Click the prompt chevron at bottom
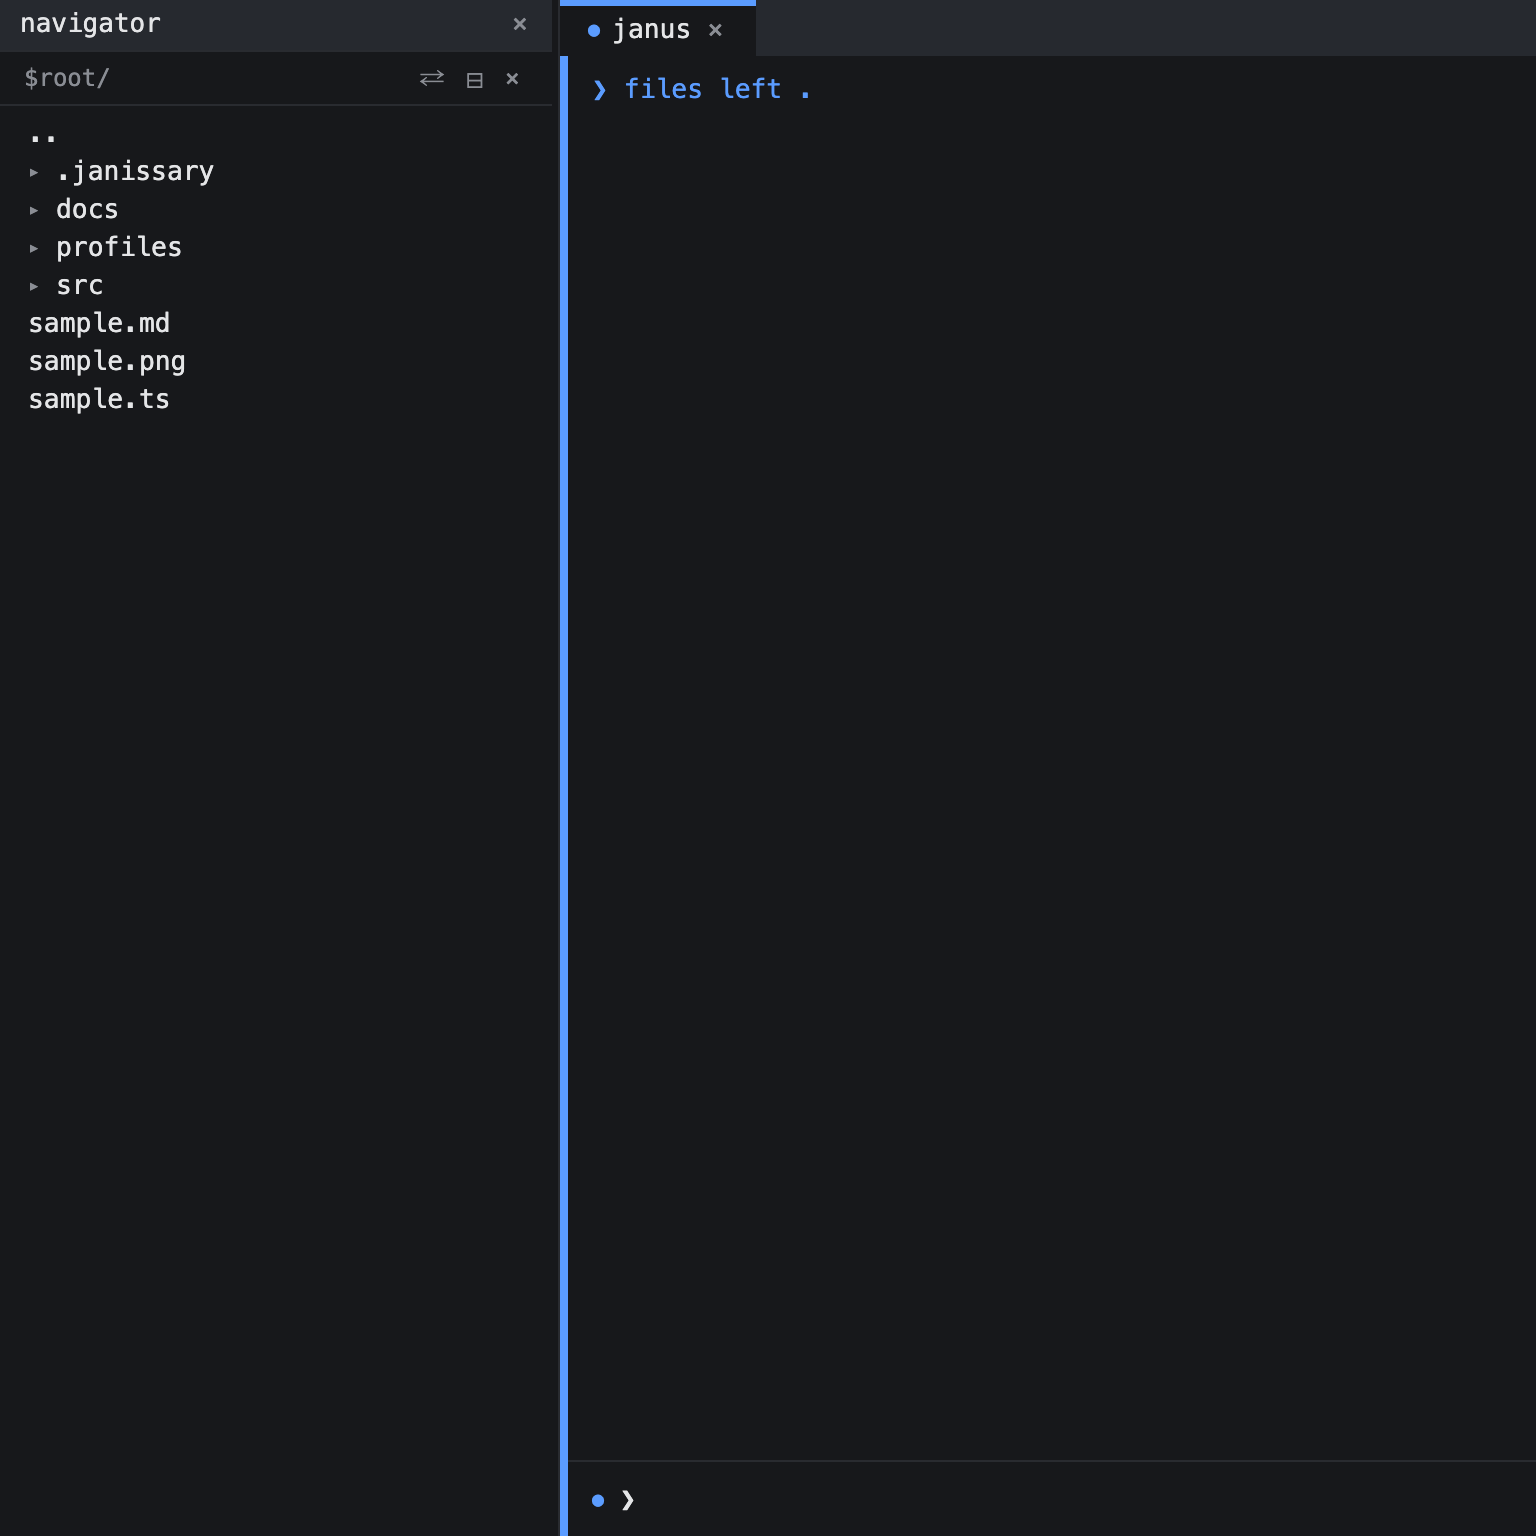 point(628,1500)
